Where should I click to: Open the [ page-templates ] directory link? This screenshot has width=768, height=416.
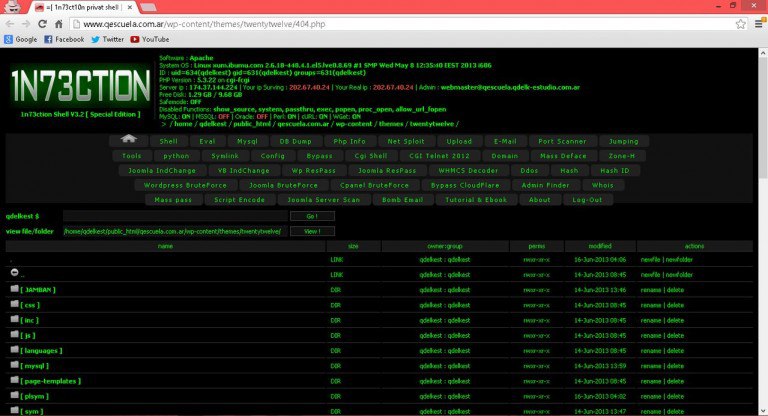coord(51,381)
